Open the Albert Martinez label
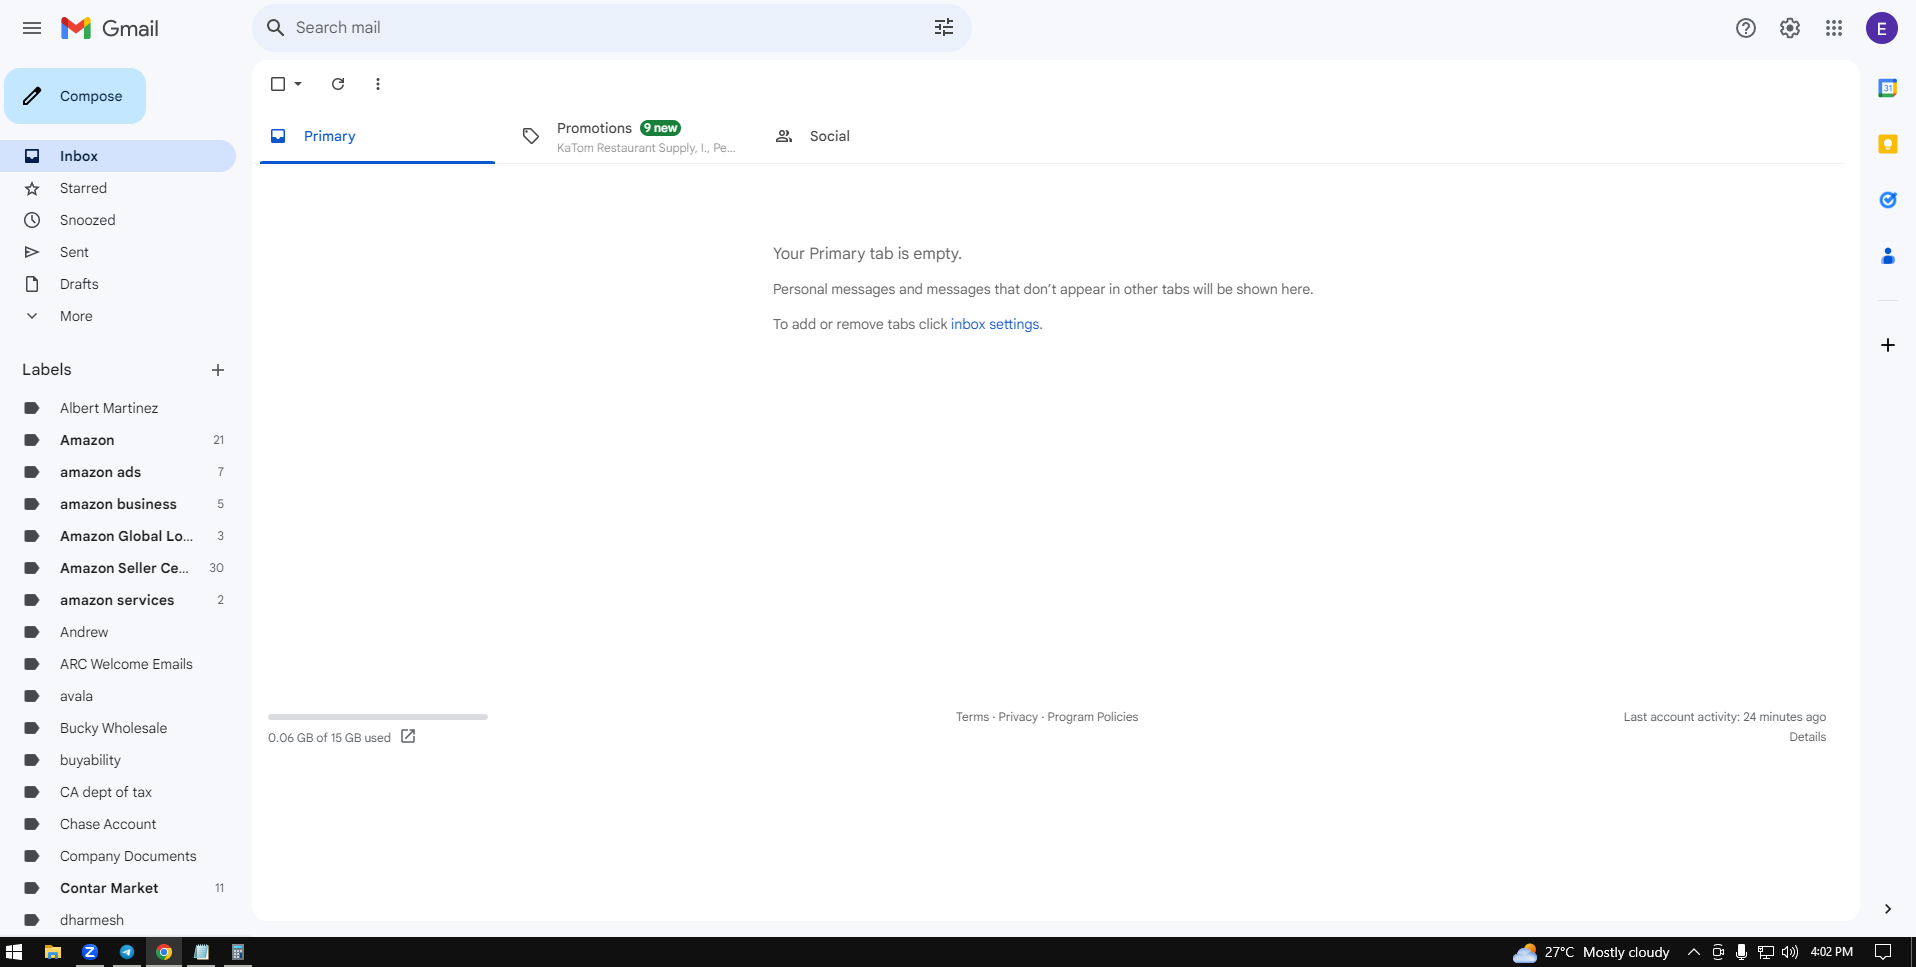 (118, 408)
